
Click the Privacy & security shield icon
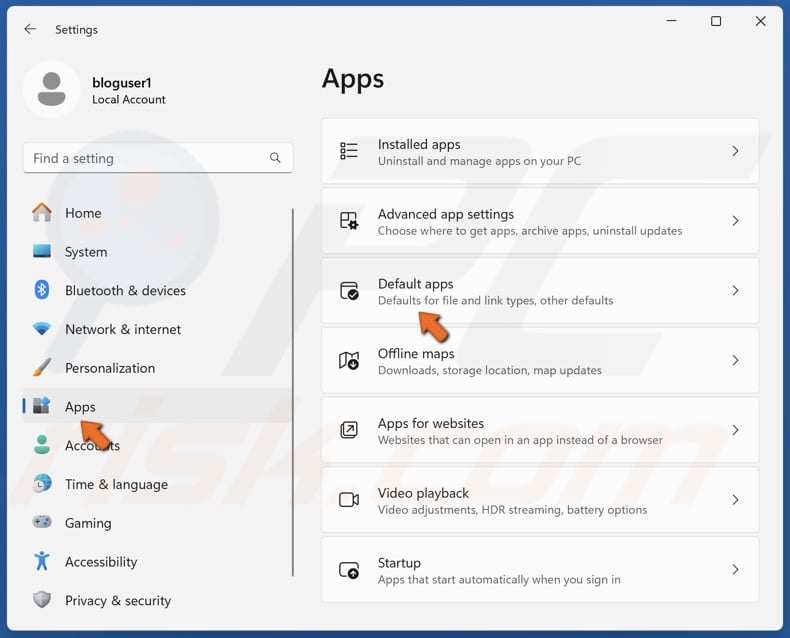point(42,600)
